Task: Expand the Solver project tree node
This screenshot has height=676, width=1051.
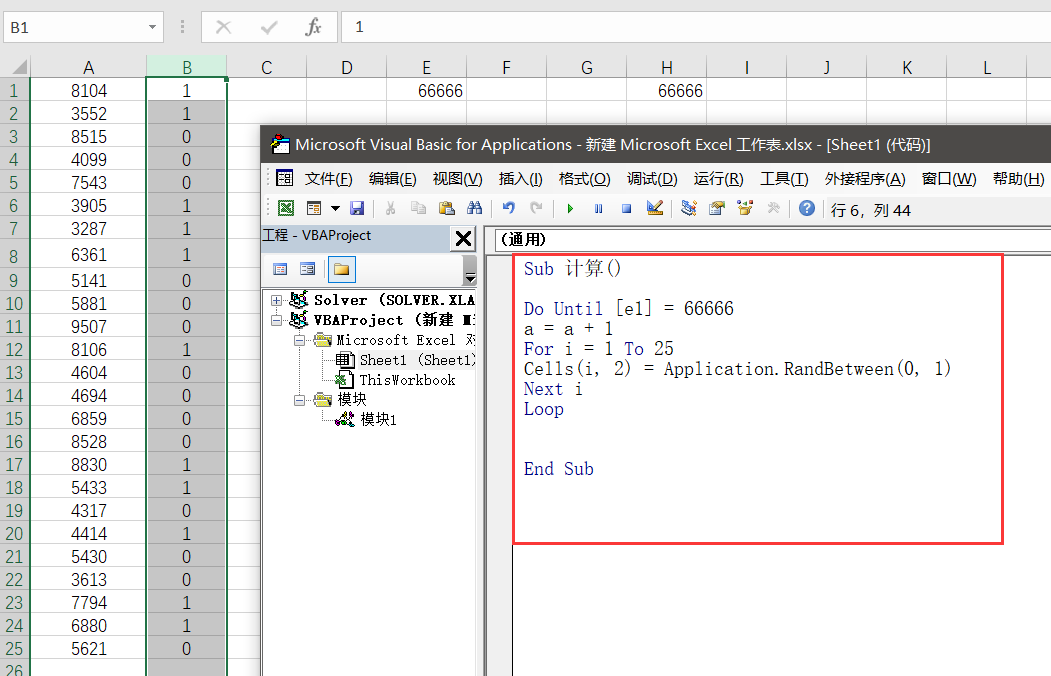Action: 277,300
